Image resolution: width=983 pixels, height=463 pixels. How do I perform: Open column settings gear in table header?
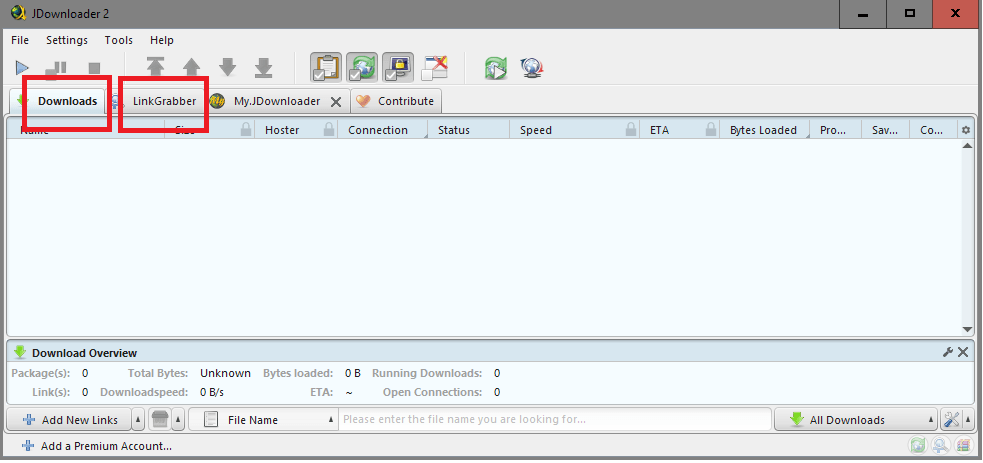click(x=965, y=130)
